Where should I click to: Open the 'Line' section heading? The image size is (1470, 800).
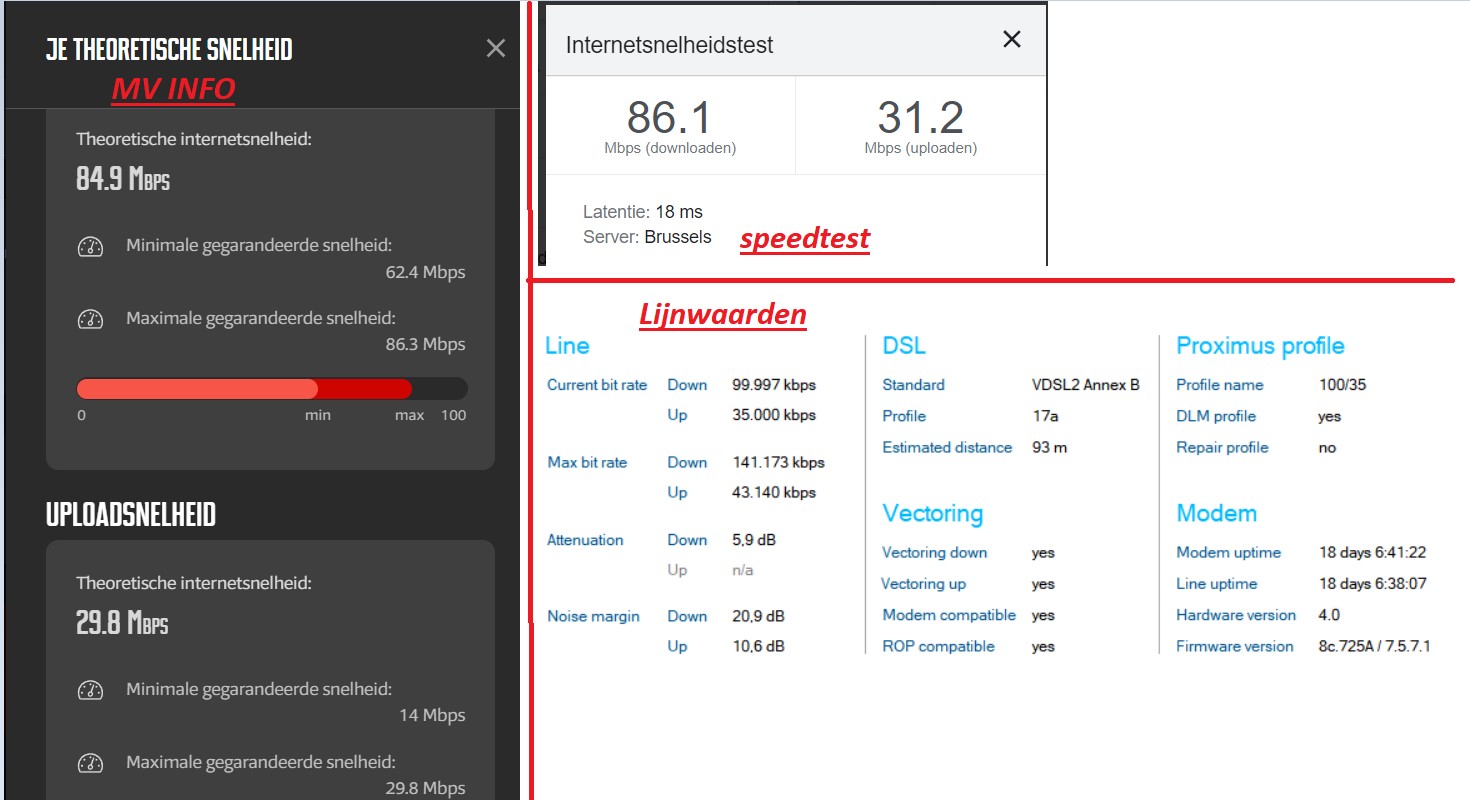pyautogui.click(x=567, y=346)
